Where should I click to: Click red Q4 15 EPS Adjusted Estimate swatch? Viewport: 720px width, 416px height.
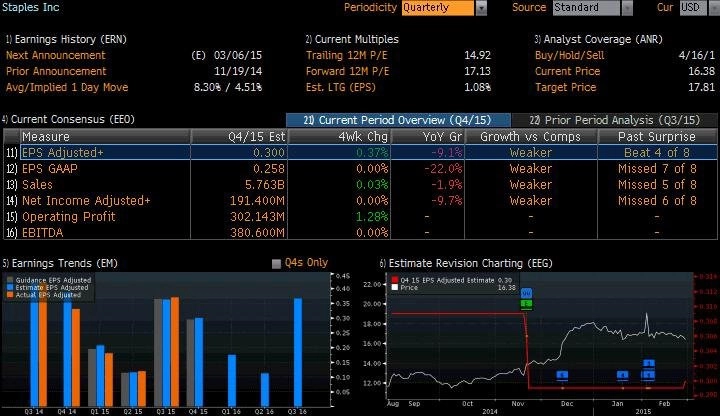pyautogui.click(x=395, y=280)
